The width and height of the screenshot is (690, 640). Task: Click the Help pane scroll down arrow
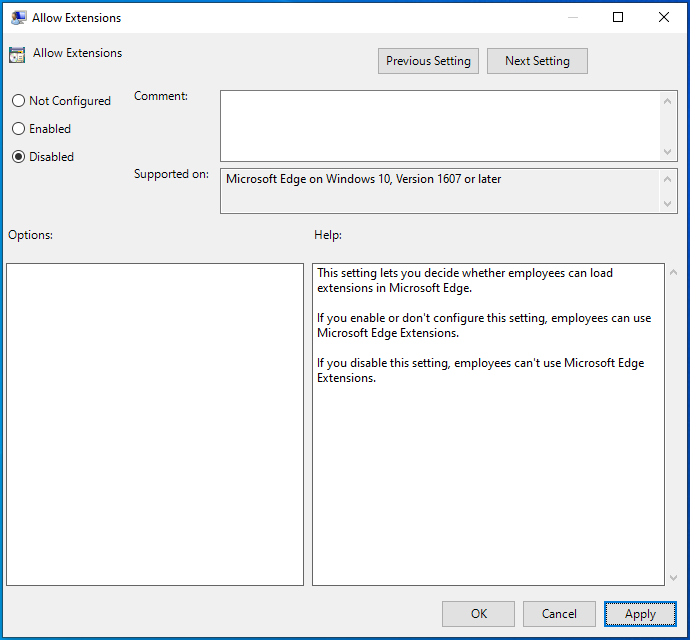point(673,577)
